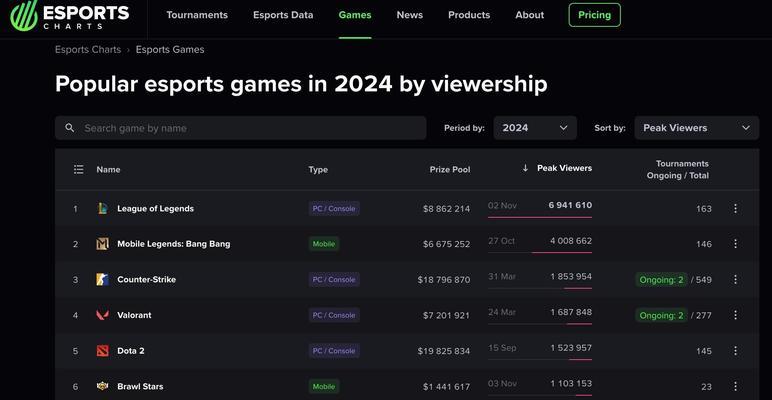Image resolution: width=772 pixels, height=400 pixels.
Task: Open the Esports Data nav item
Action: (283, 15)
